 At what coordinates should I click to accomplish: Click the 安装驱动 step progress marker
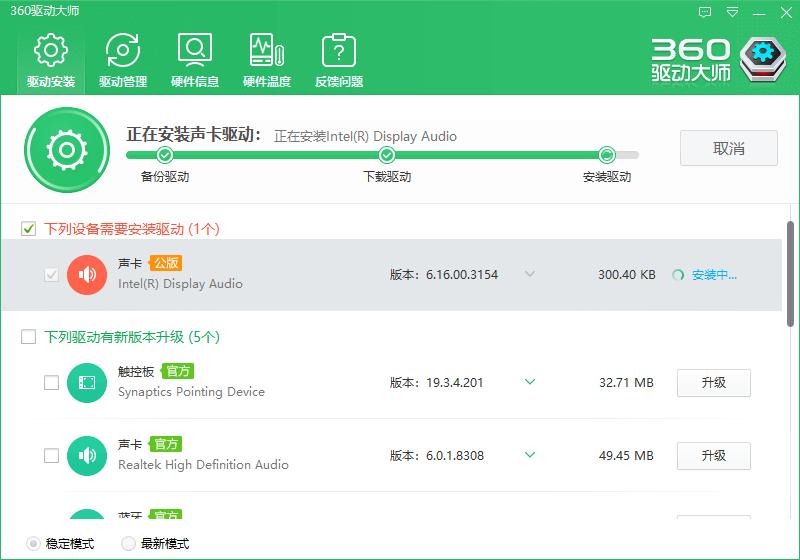(x=607, y=155)
